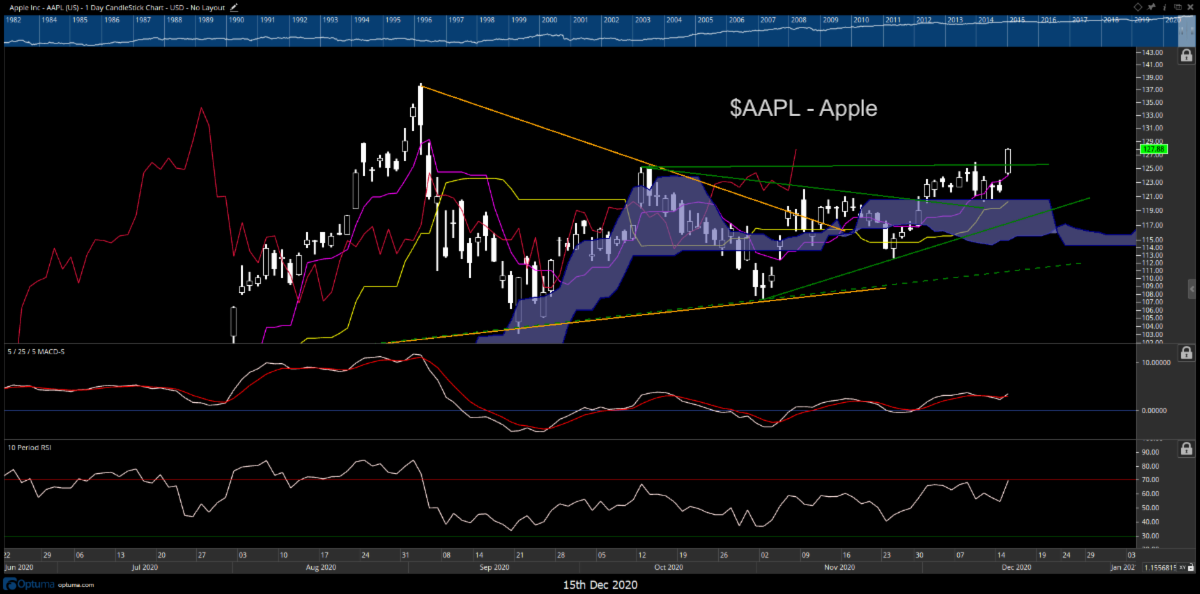Click the chart title 'Apple Inc - AAPL (US)'
Screen dimensions: 1200x594
[44, 8]
